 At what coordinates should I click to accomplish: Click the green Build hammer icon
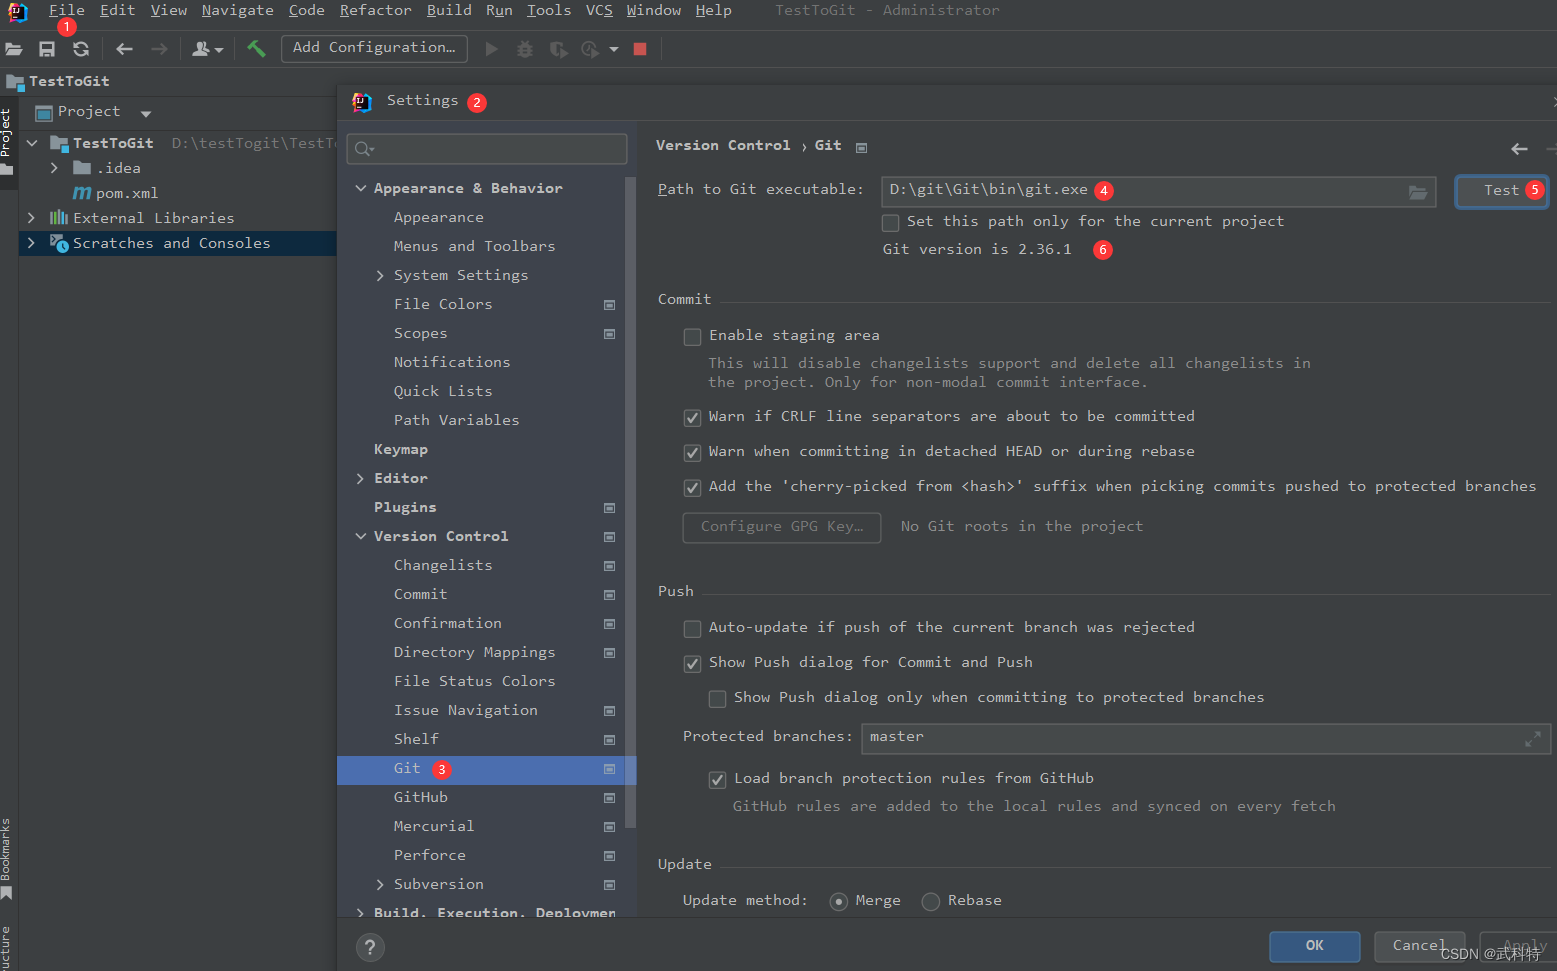(x=256, y=48)
